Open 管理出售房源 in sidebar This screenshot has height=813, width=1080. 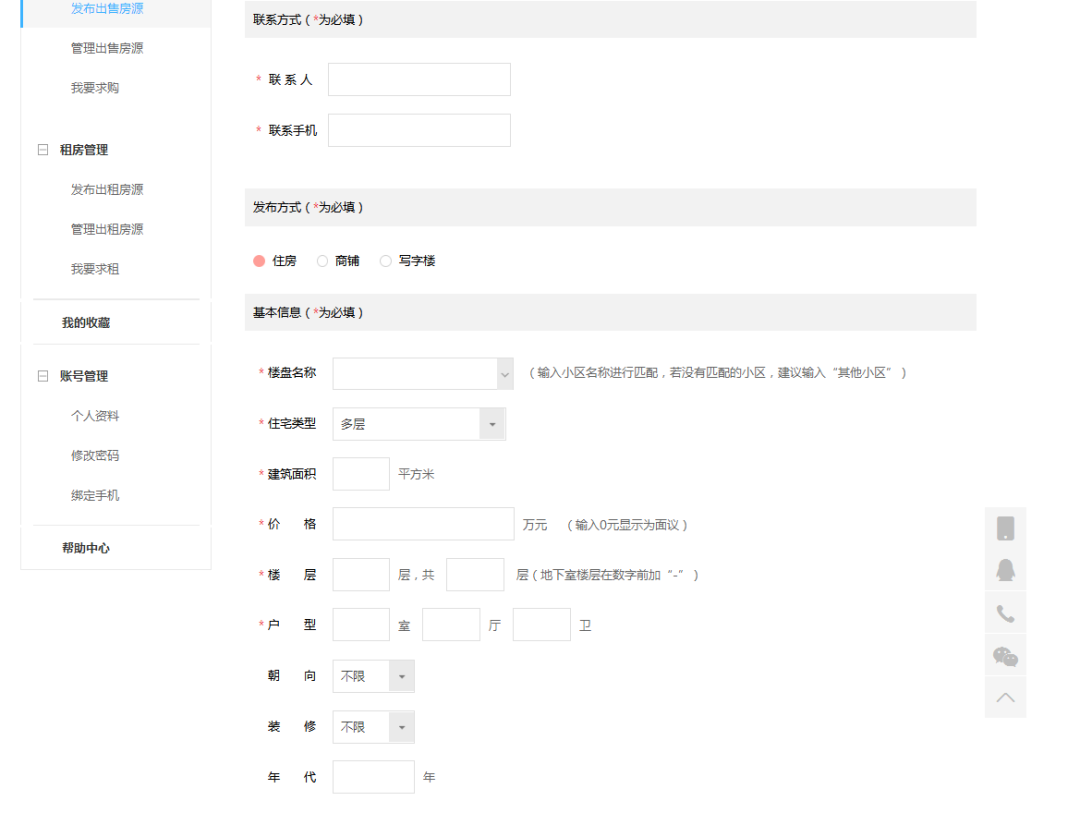[x=107, y=48]
